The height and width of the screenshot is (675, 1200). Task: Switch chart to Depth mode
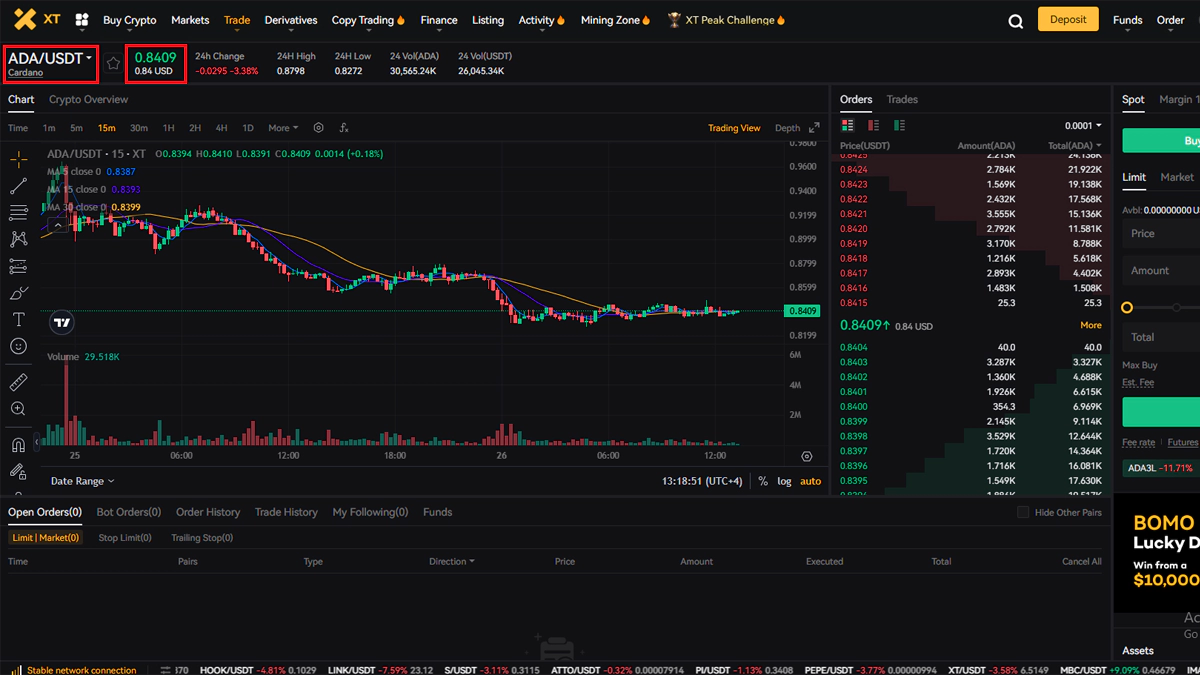pos(788,128)
